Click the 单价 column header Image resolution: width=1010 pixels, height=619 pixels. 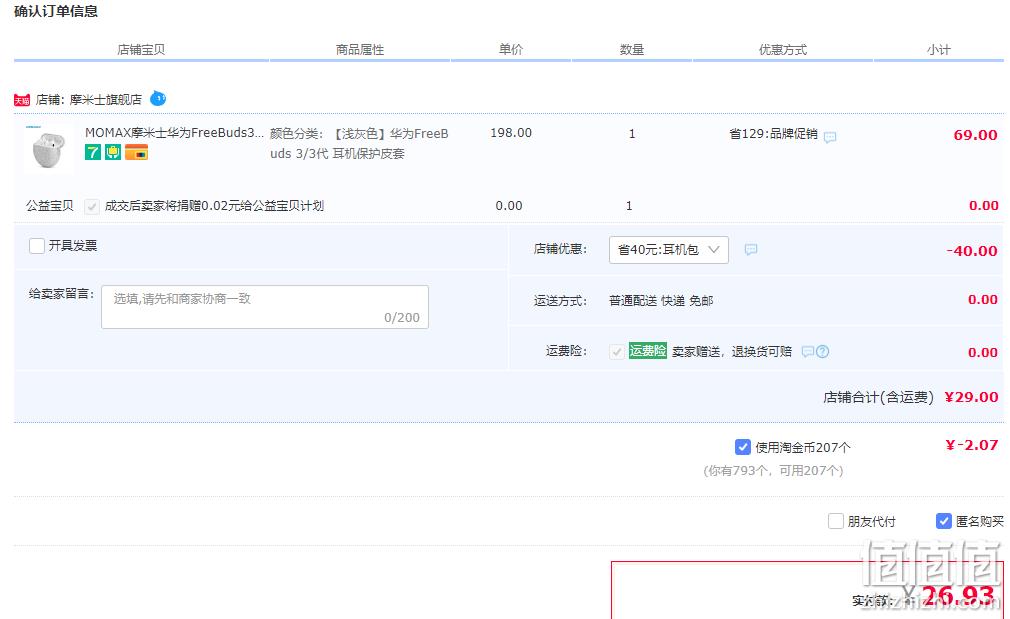click(511, 49)
